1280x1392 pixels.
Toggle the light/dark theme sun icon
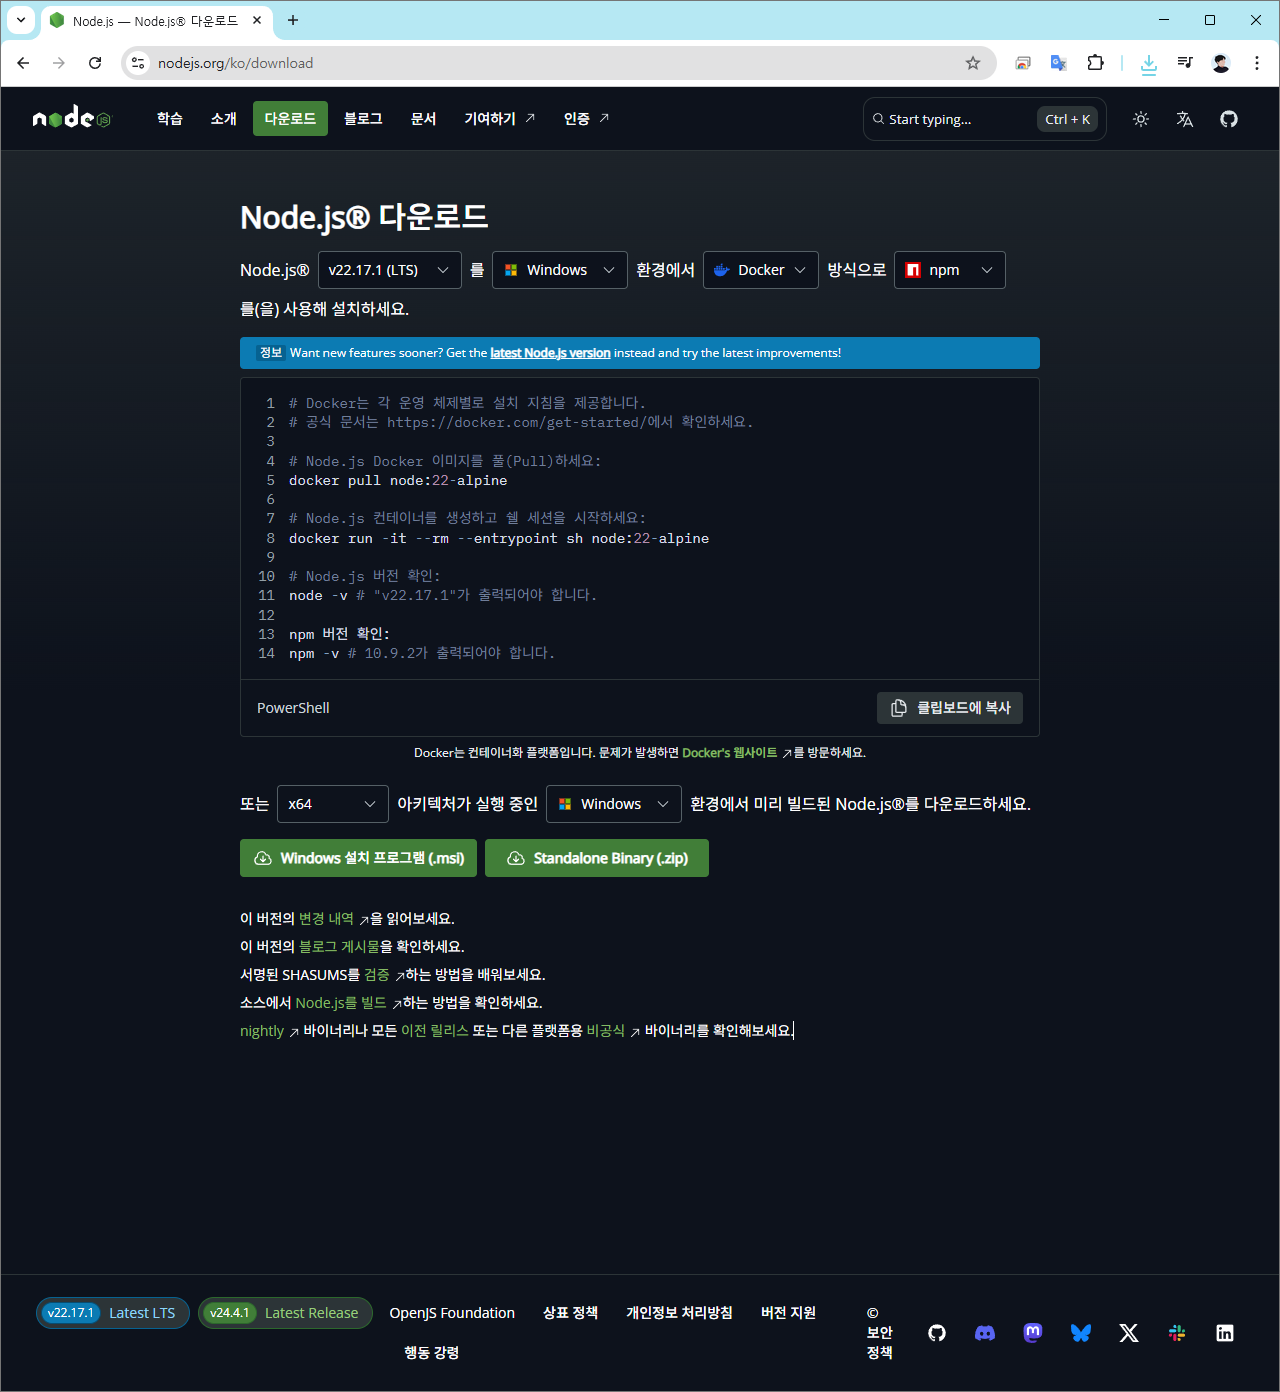tap(1141, 119)
